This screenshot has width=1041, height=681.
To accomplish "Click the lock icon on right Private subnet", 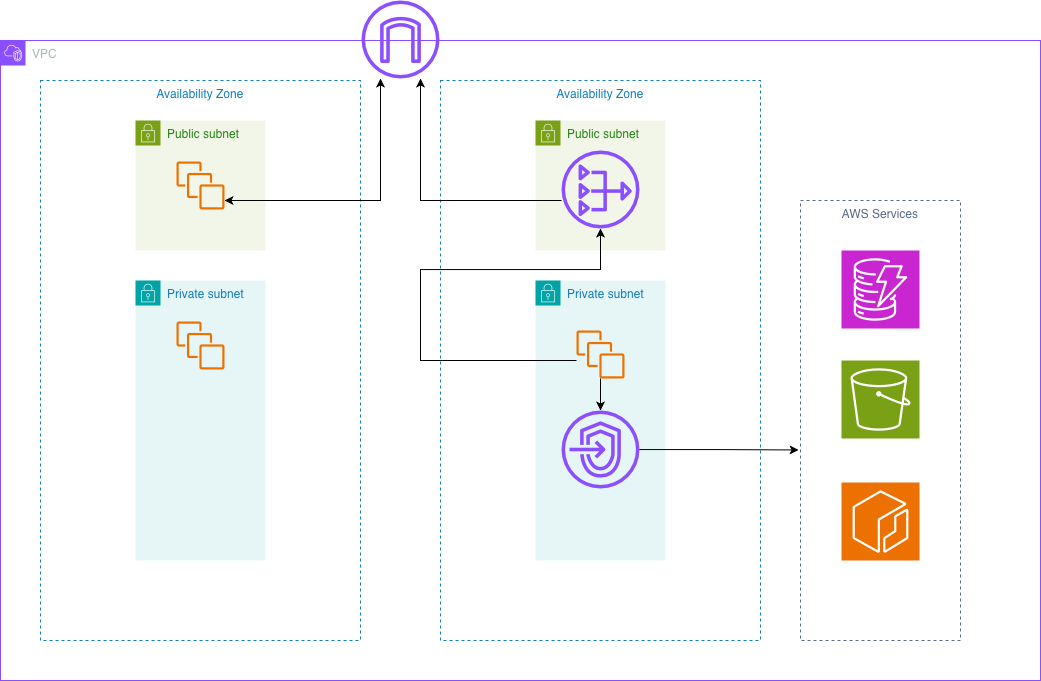I will [x=548, y=293].
